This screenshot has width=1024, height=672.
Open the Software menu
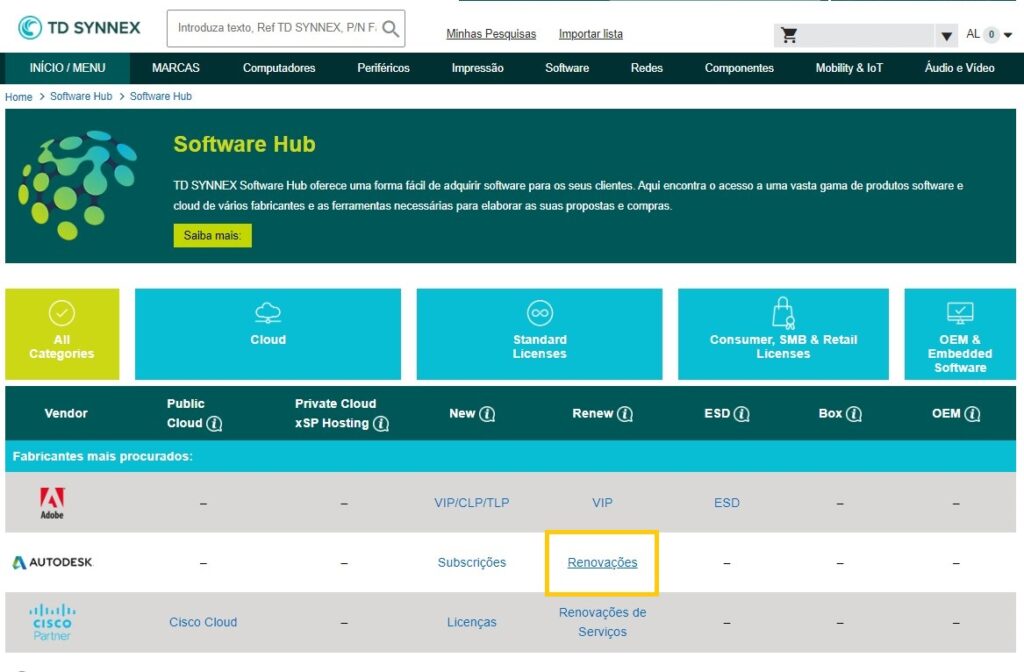pos(567,68)
